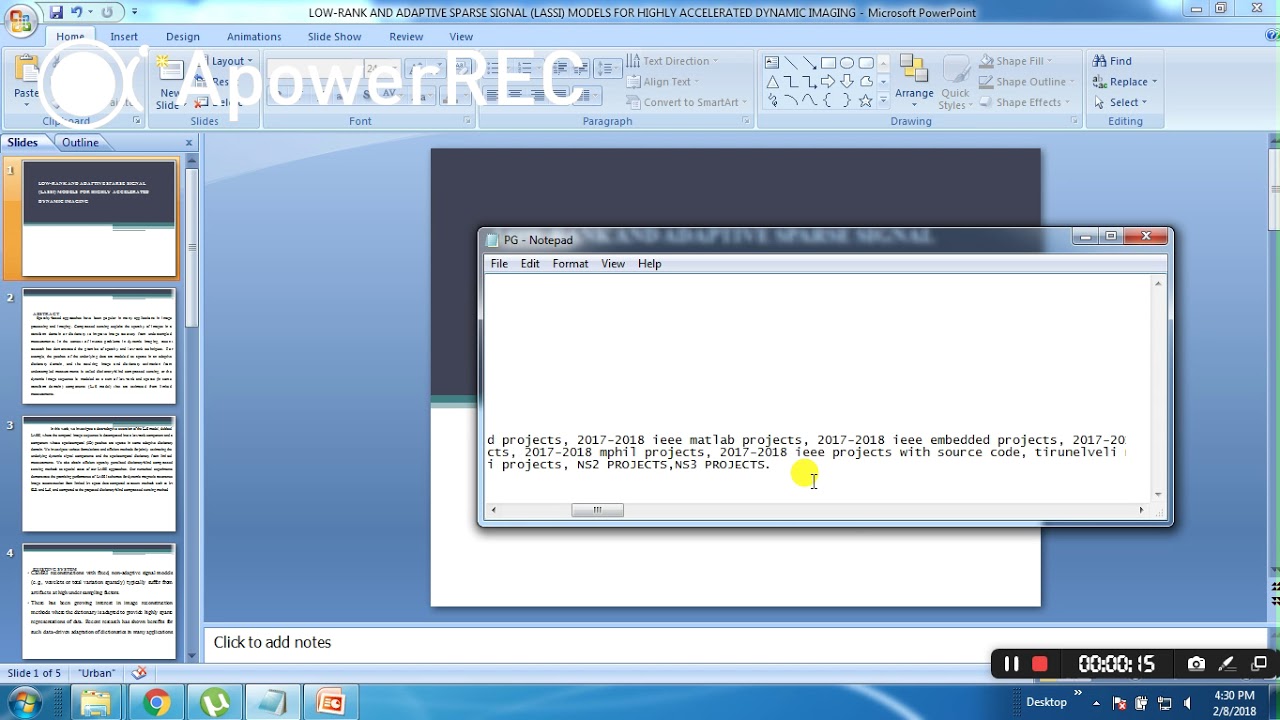Open the Shape Effects dropdown
Screen dimensions: 1280x720
tap(1024, 102)
